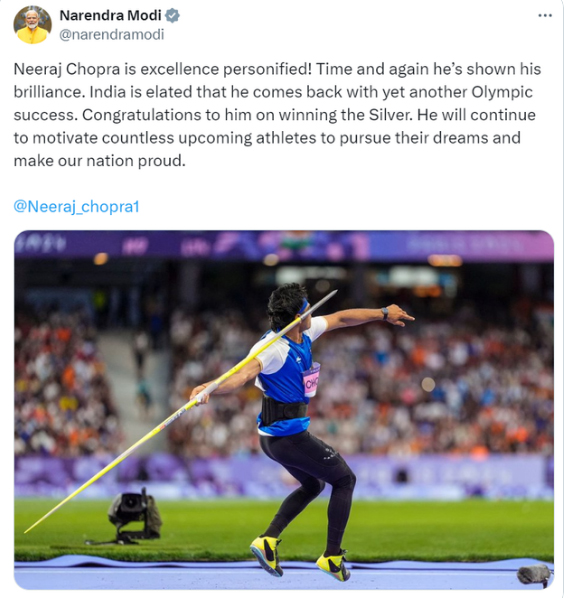This screenshot has width=572, height=598.
Task: Click the grey microphone windscreen on track
Action: [535, 575]
